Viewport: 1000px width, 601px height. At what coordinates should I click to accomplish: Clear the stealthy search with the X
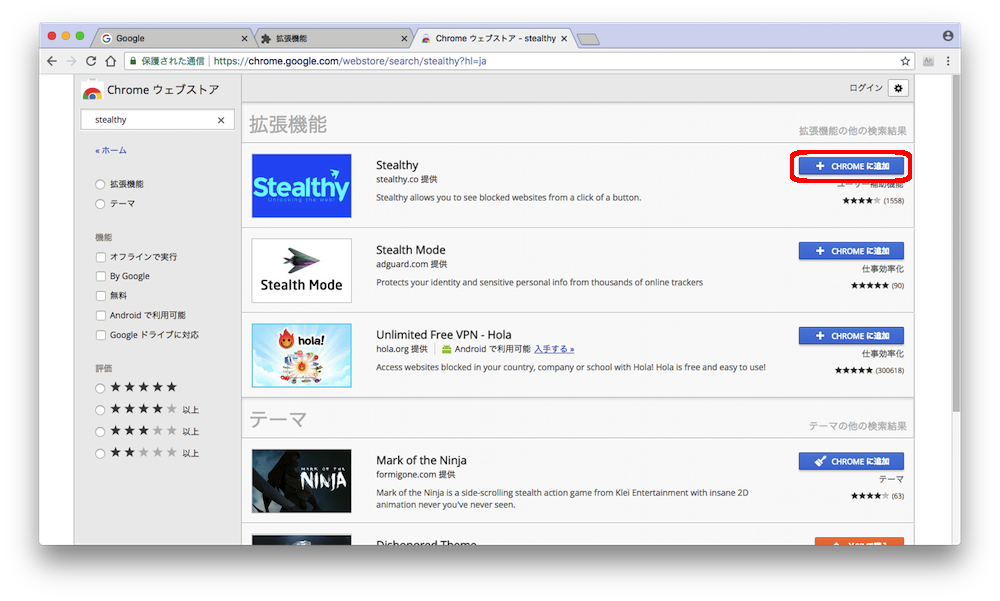click(x=223, y=119)
